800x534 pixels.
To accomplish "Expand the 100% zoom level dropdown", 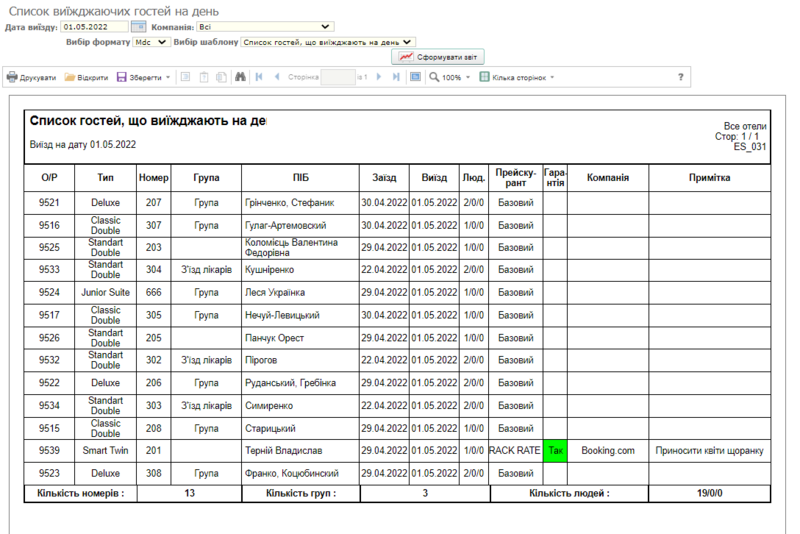I will [x=468, y=77].
